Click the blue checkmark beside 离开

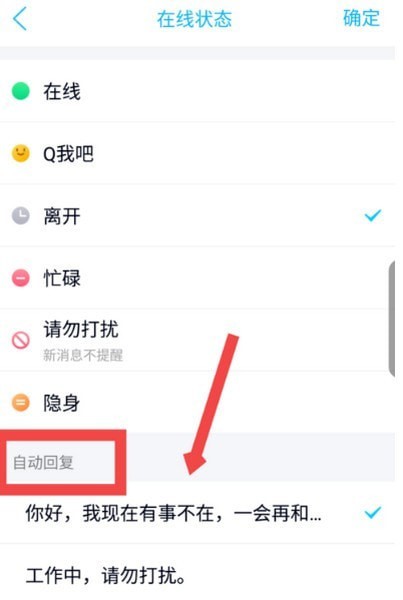[x=373, y=216]
